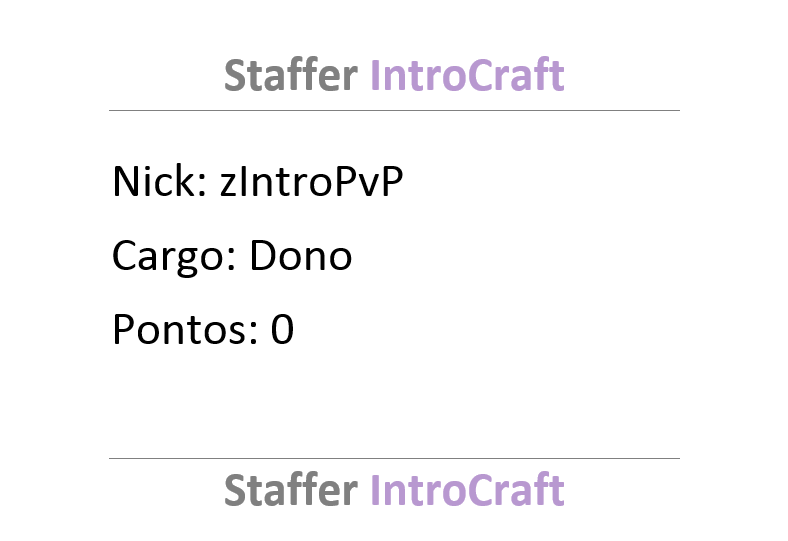Click the role value "Dono"

301,256
